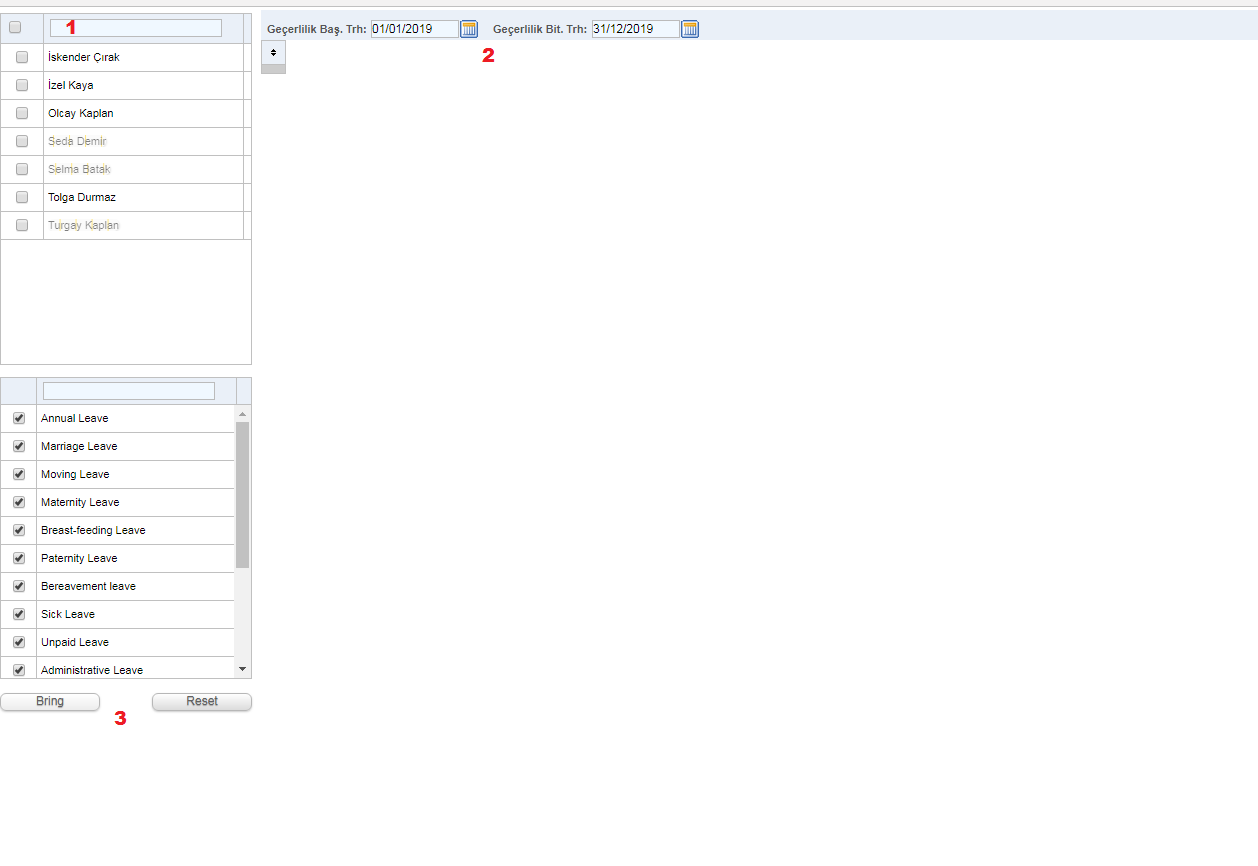Click the start date field showing 01/01/2019
This screenshot has width=1258, height=866.
(x=415, y=29)
